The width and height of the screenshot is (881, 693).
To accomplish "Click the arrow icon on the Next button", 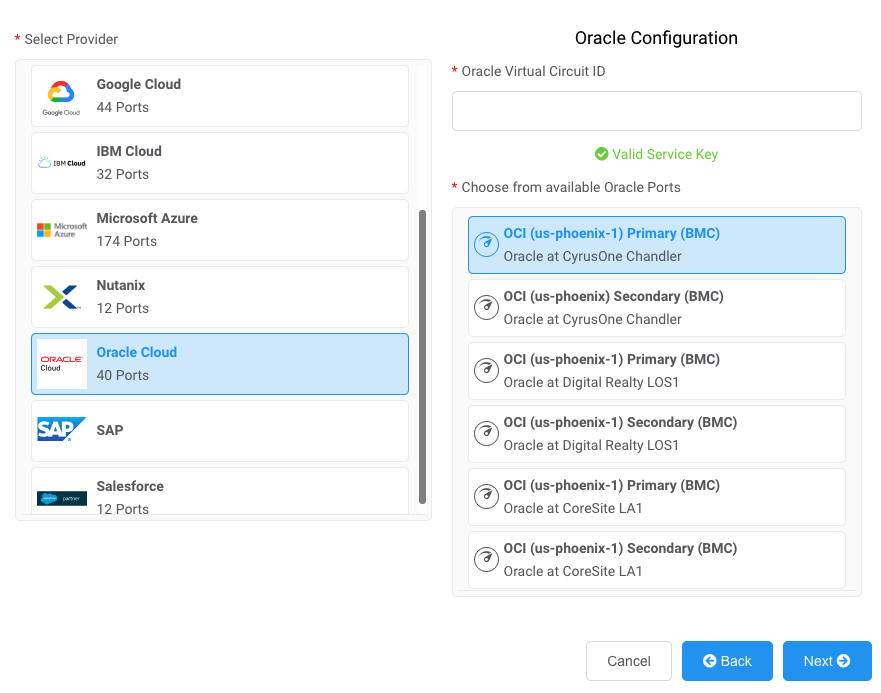I will [x=843, y=660].
